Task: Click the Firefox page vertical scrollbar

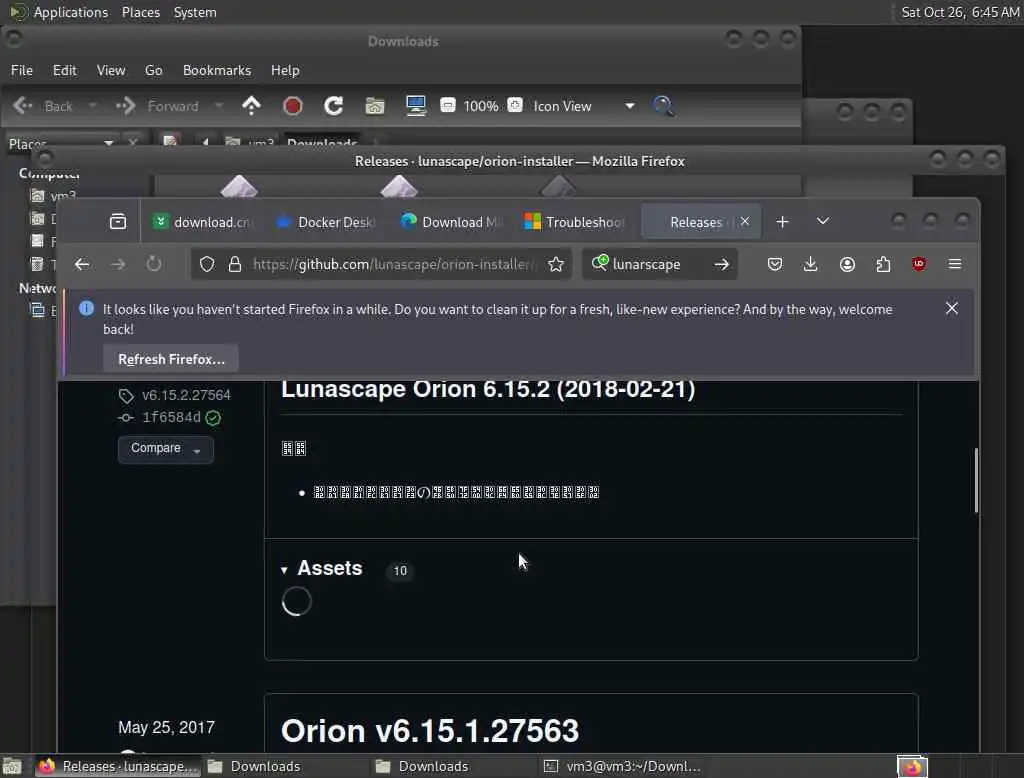Action: click(976, 480)
